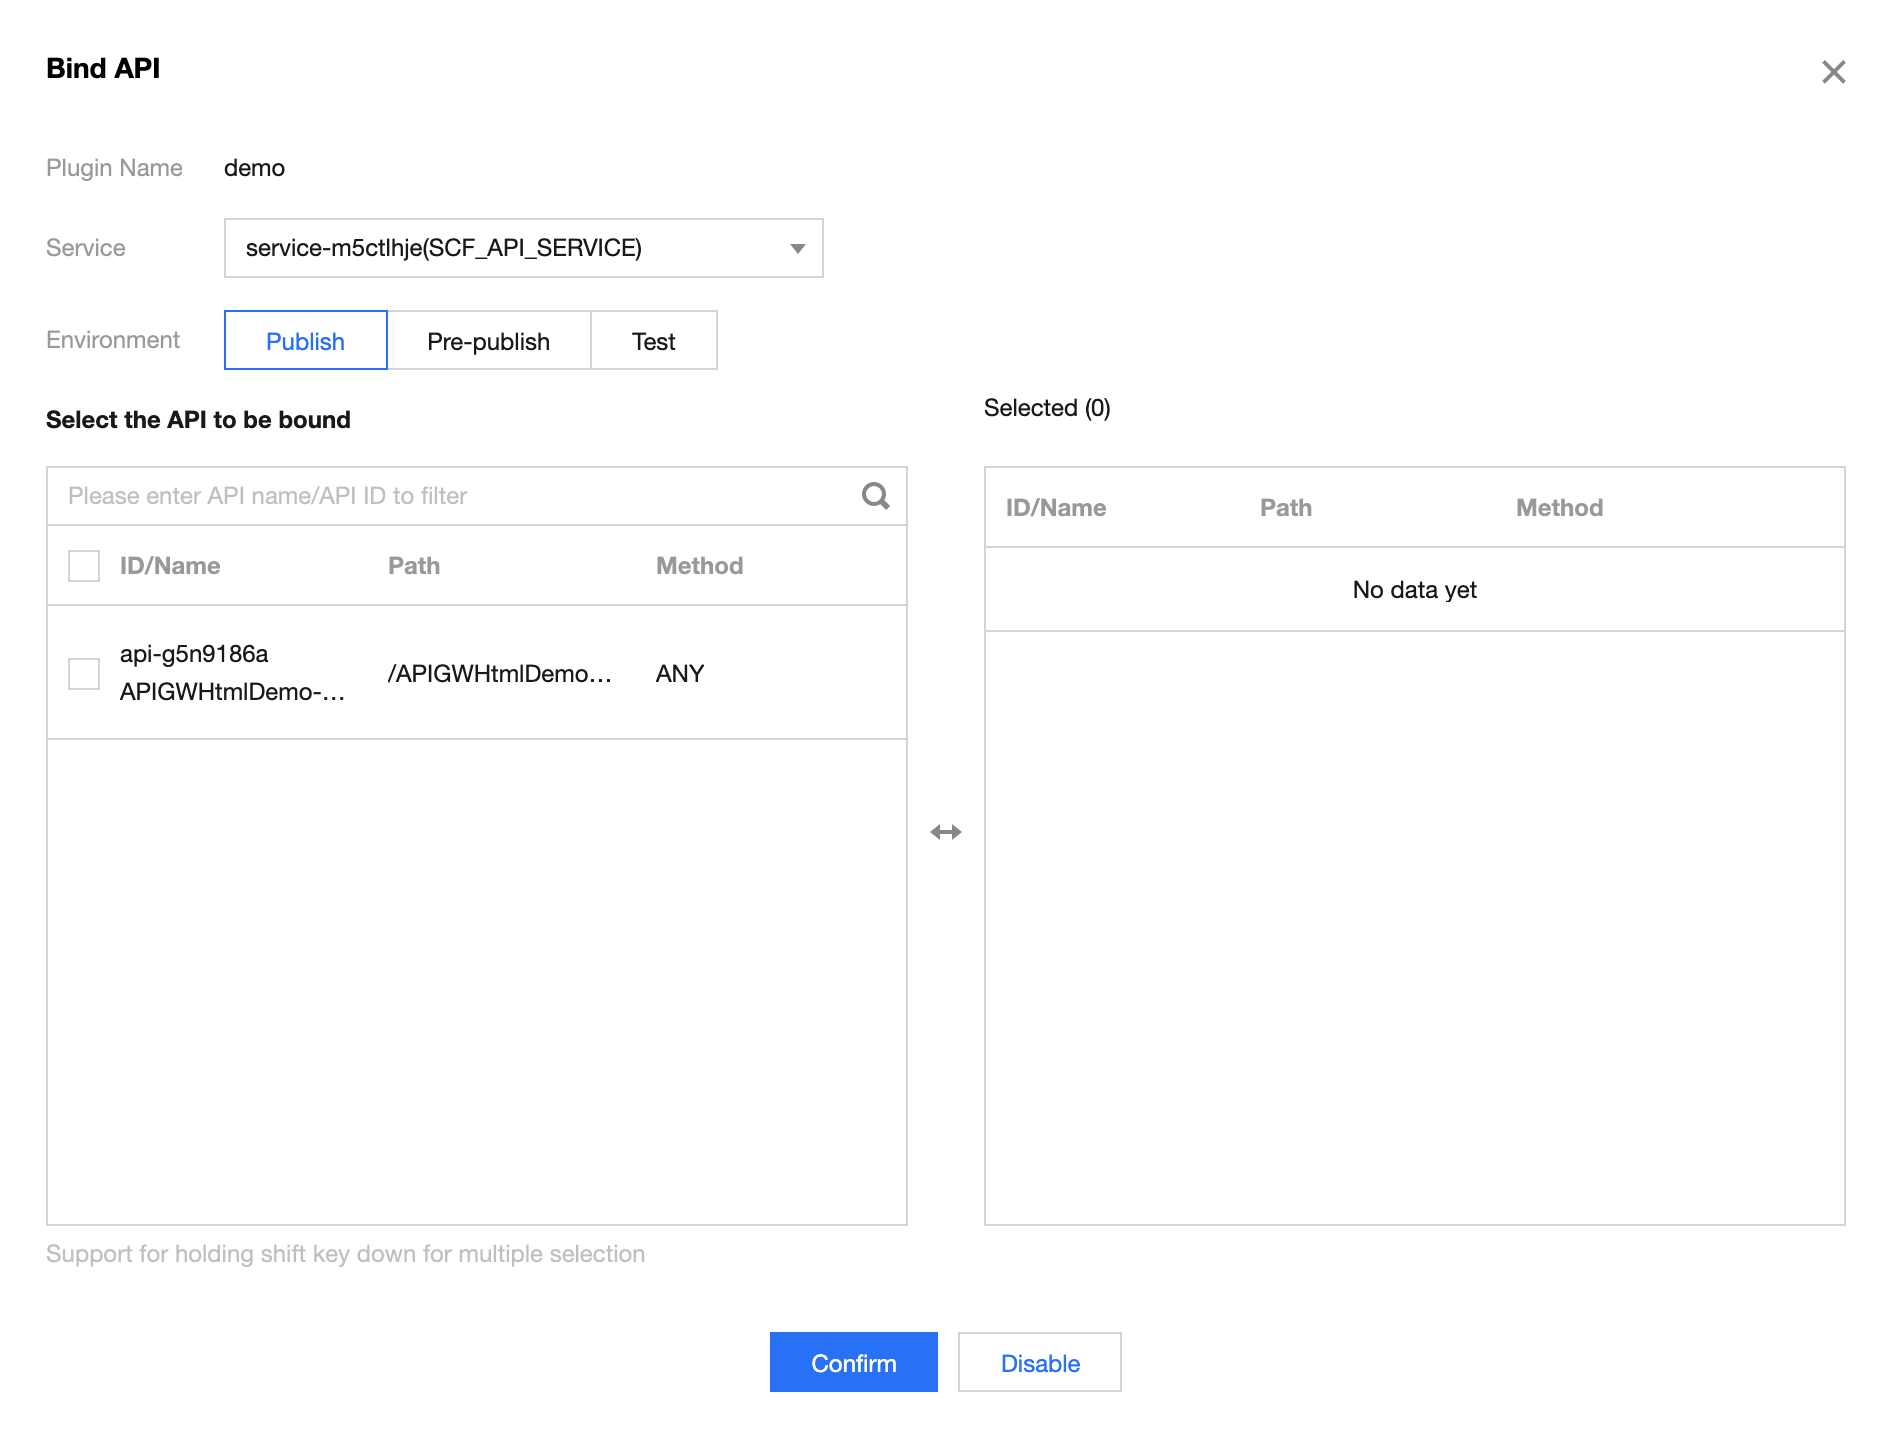Click the left list Method column header

coord(699,566)
